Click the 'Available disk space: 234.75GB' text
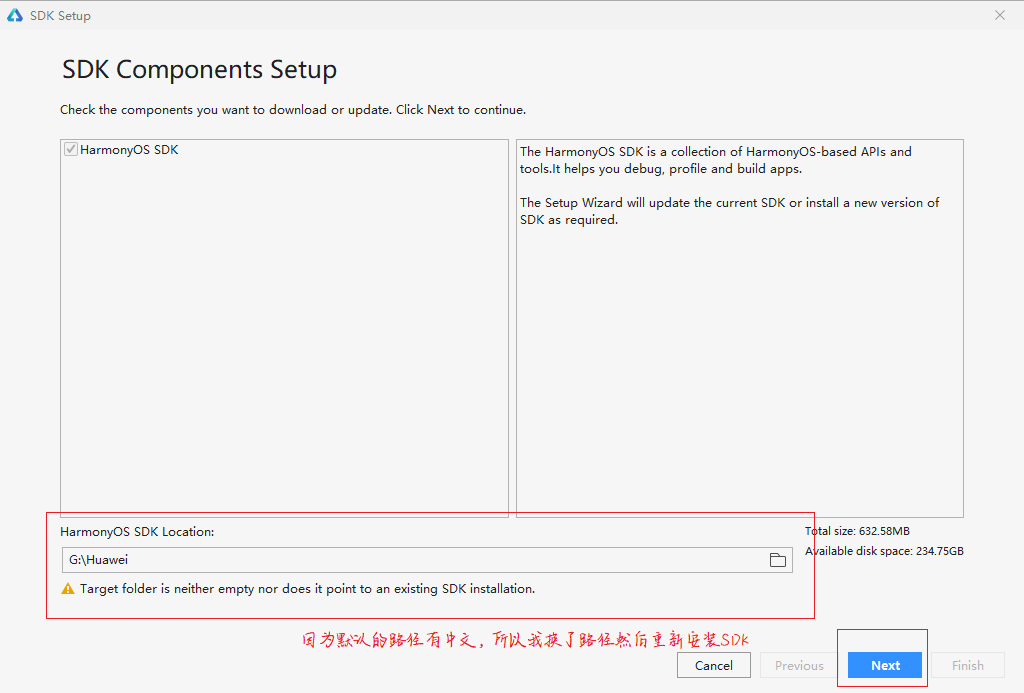The width and height of the screenshot is (1024, 693). pos(884,551)
